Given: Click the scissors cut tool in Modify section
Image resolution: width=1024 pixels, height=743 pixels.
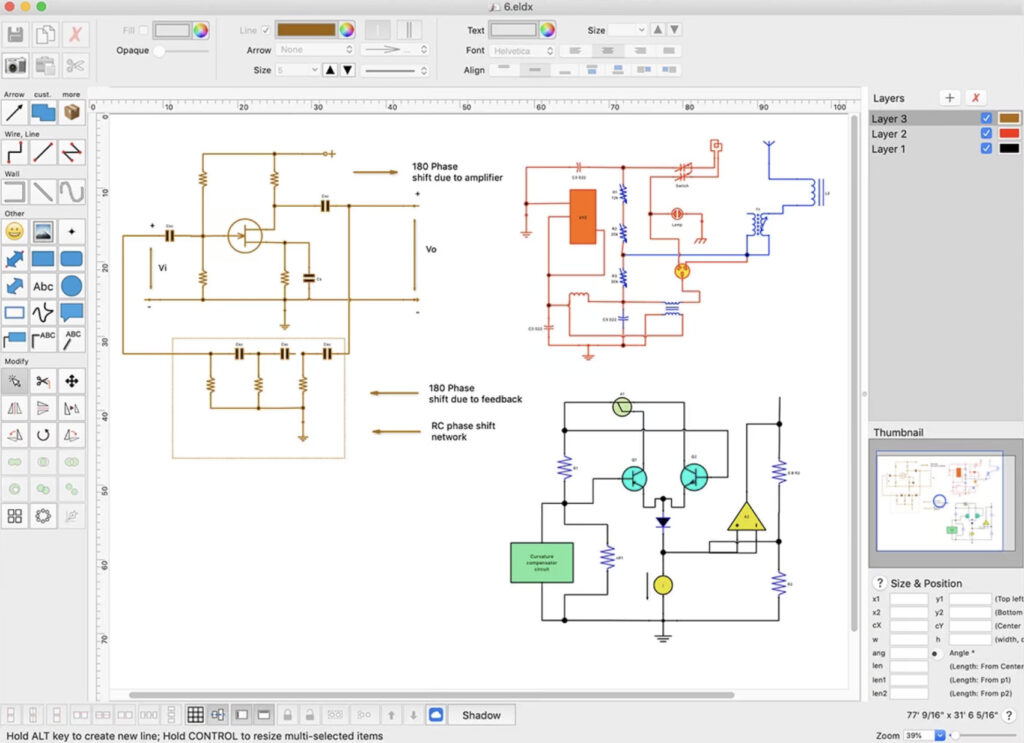Looking at the screenshot, I should [43, 381].
